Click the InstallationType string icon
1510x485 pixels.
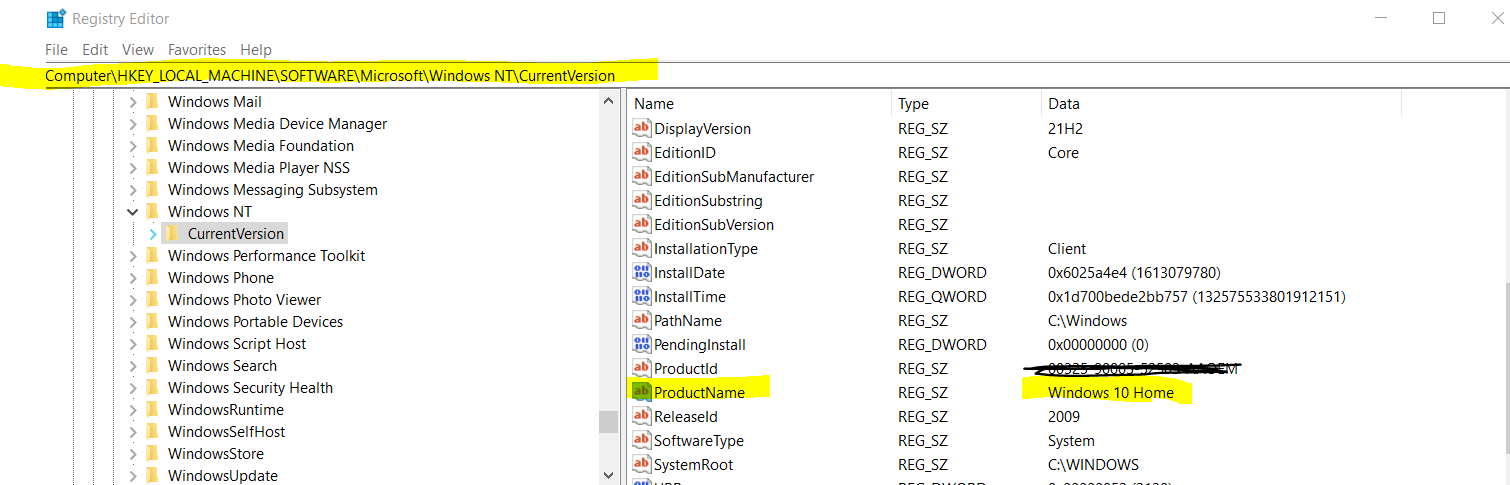(x=642, y=248)
